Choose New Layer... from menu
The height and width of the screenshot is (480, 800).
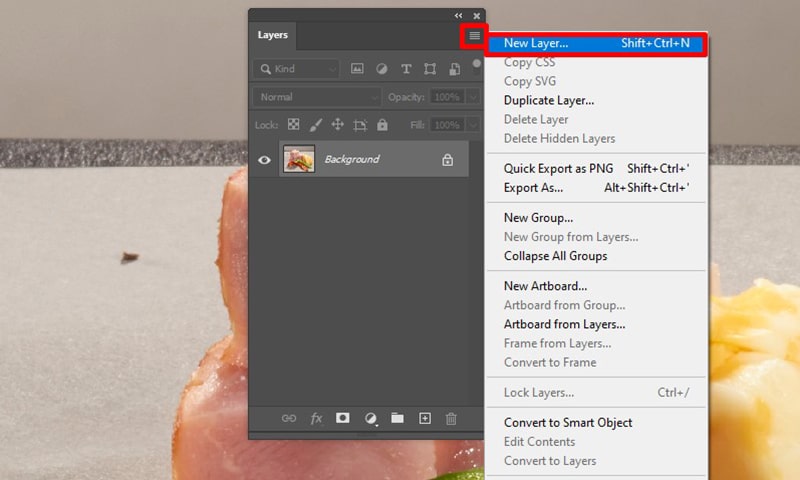pyautogui.click(x=596, y=43)
